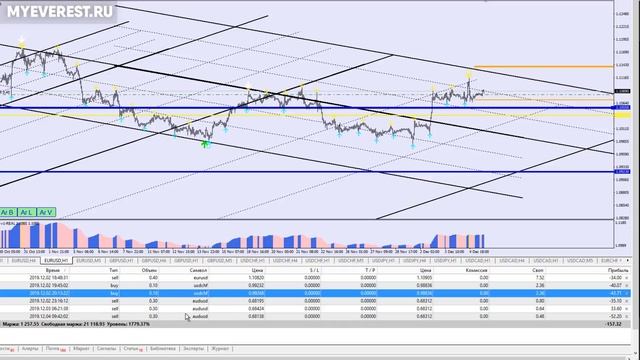Click the green asterisk marker on chart
The height and width of the screenshot is (360, 640).
click(205, 144)
